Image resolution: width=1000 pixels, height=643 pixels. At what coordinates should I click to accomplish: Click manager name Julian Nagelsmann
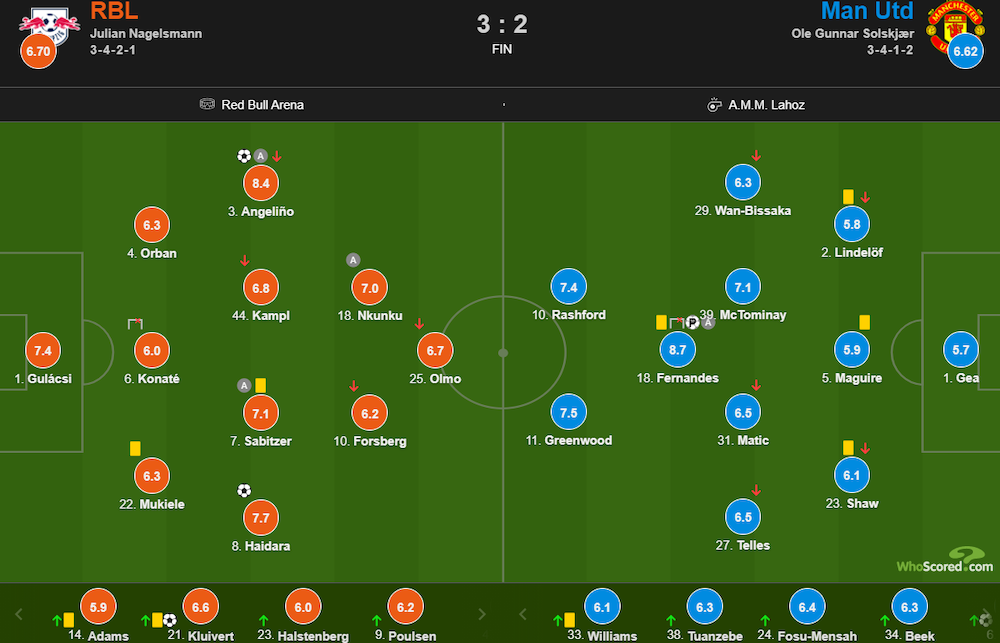[x=145, y=33]
